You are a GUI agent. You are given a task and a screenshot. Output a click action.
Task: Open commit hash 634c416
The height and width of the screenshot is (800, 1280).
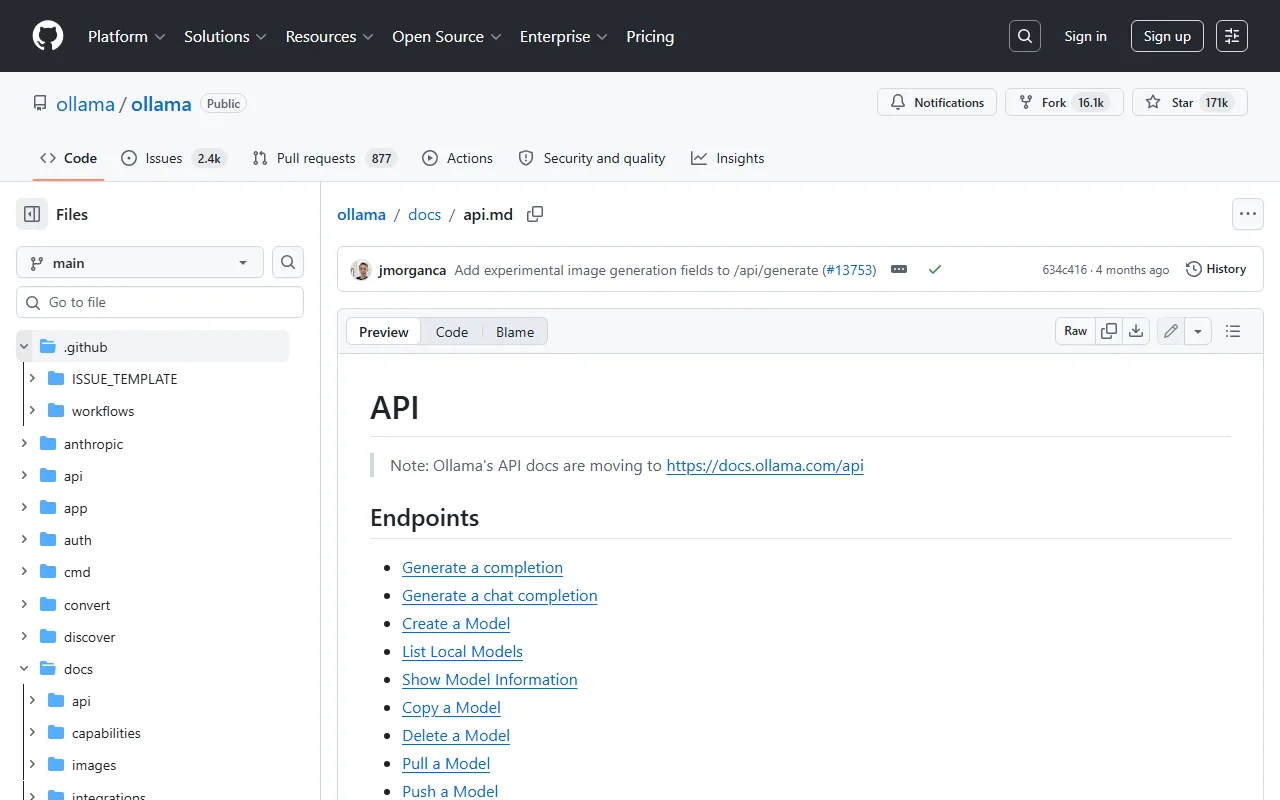point(1065,270)
